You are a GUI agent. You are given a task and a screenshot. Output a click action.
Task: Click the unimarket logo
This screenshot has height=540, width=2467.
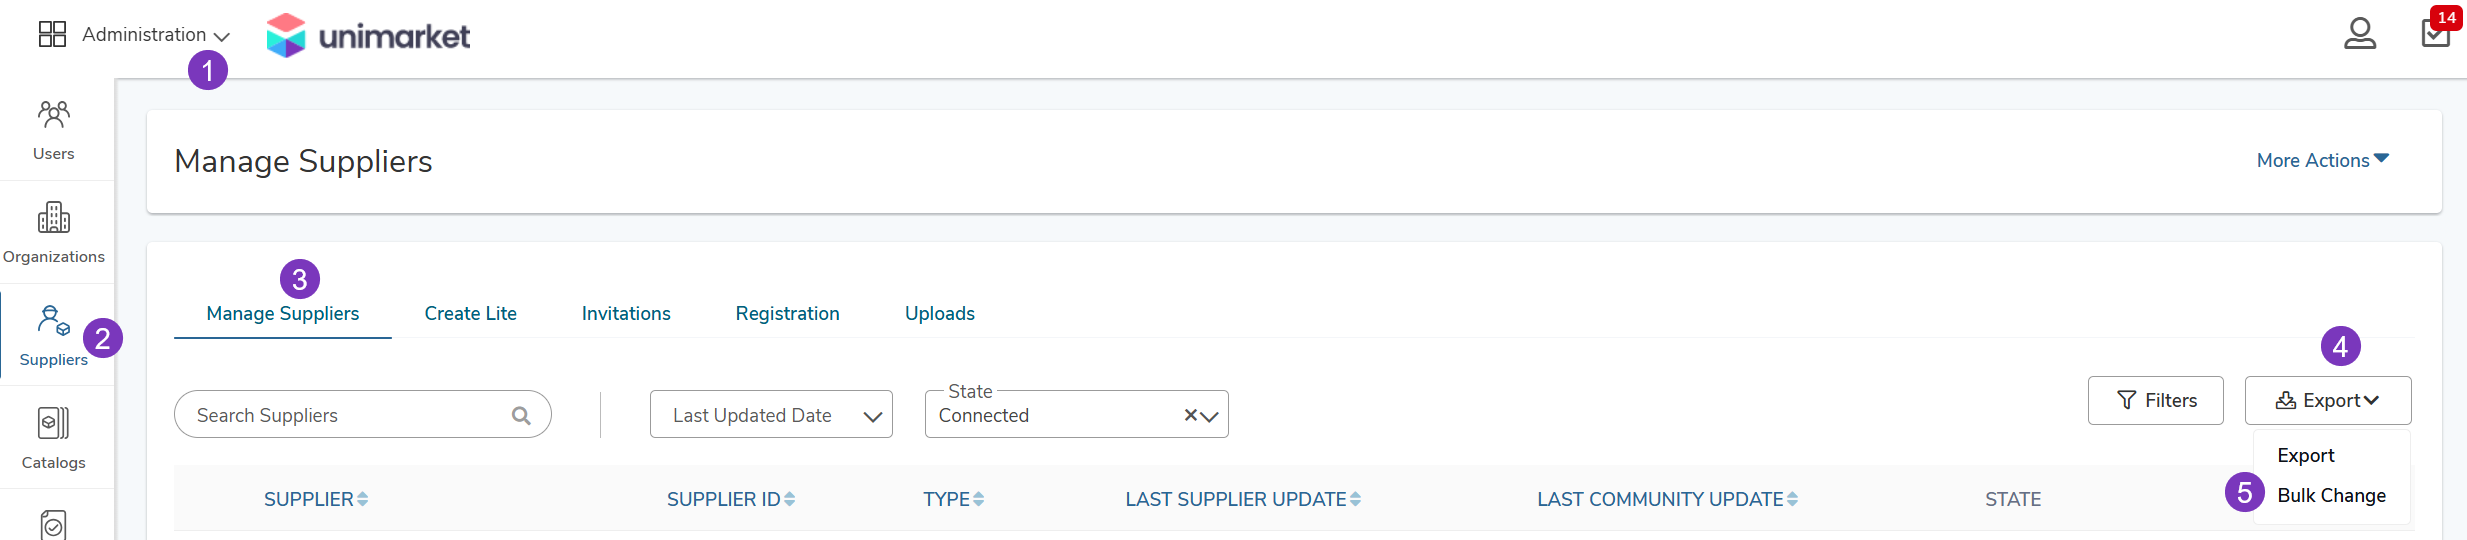368,36
